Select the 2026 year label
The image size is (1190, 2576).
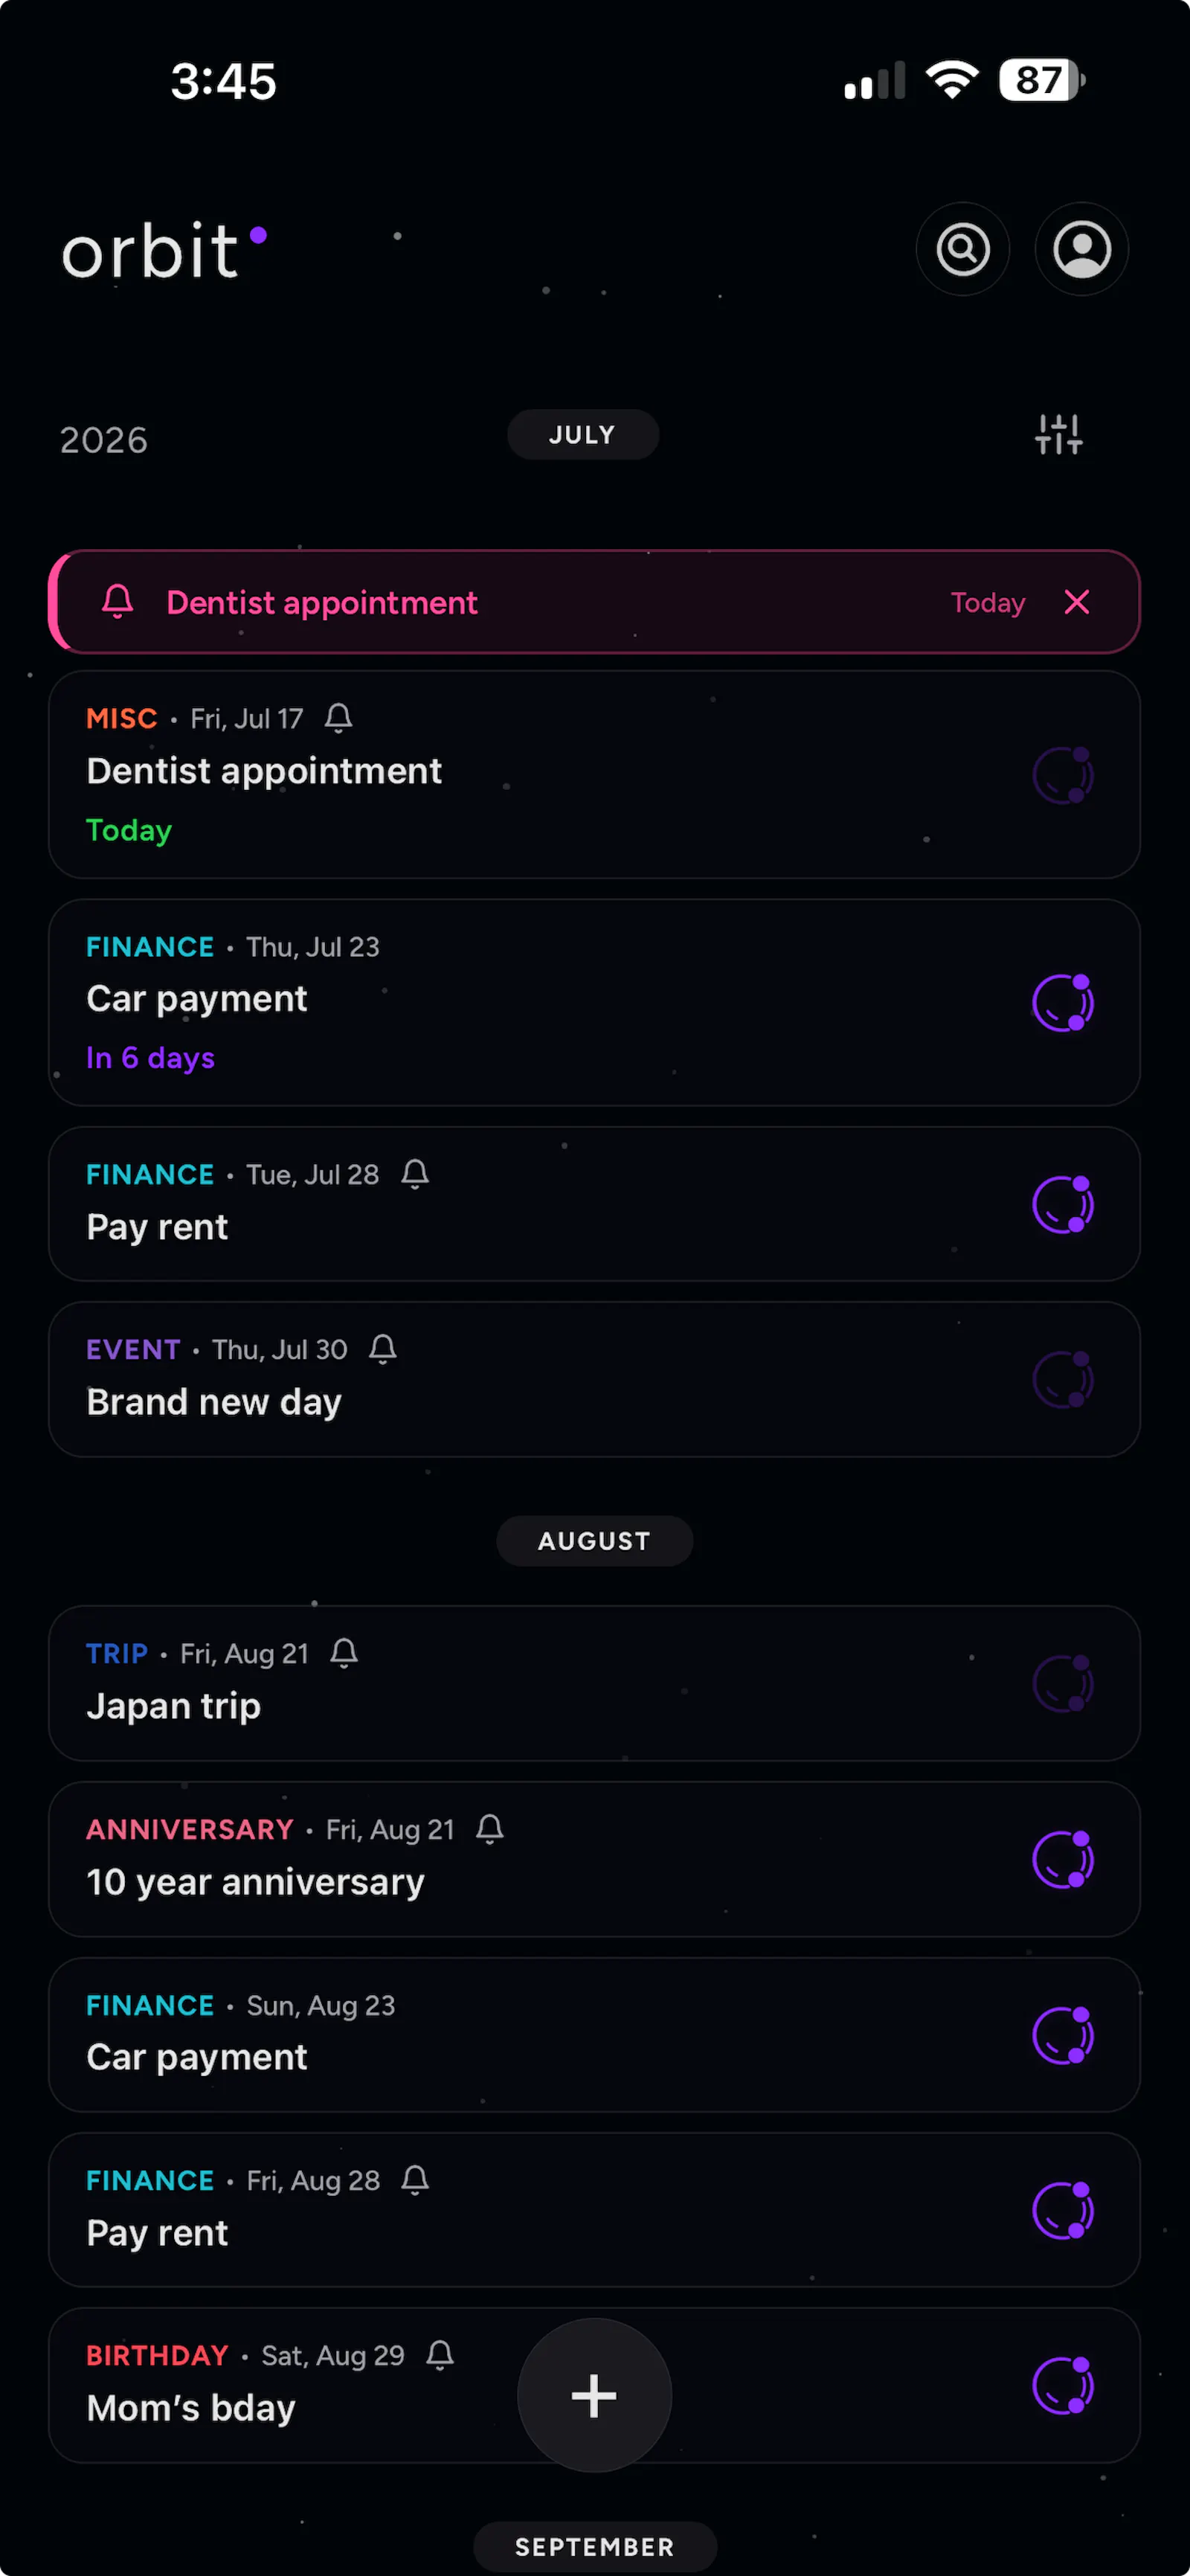pos(104,440)
